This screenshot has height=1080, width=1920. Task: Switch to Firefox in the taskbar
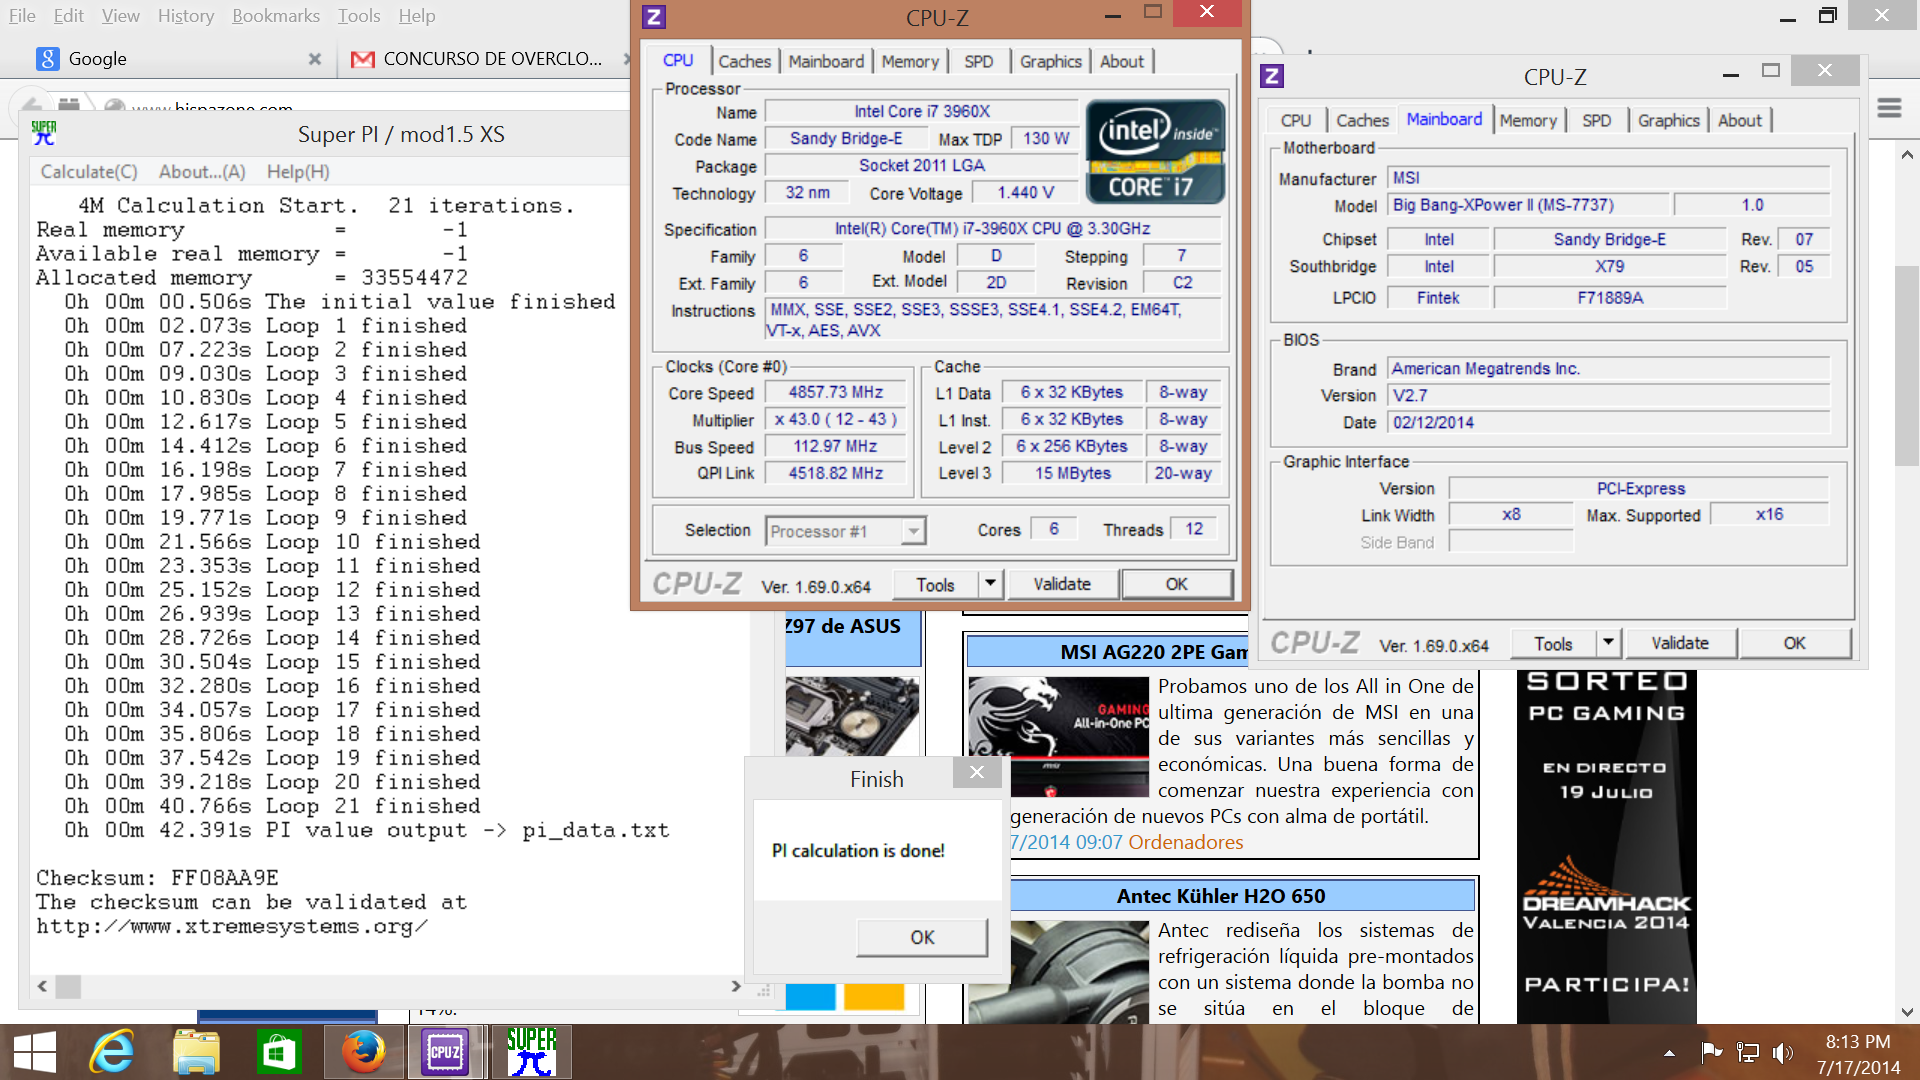pos(362,1052)
